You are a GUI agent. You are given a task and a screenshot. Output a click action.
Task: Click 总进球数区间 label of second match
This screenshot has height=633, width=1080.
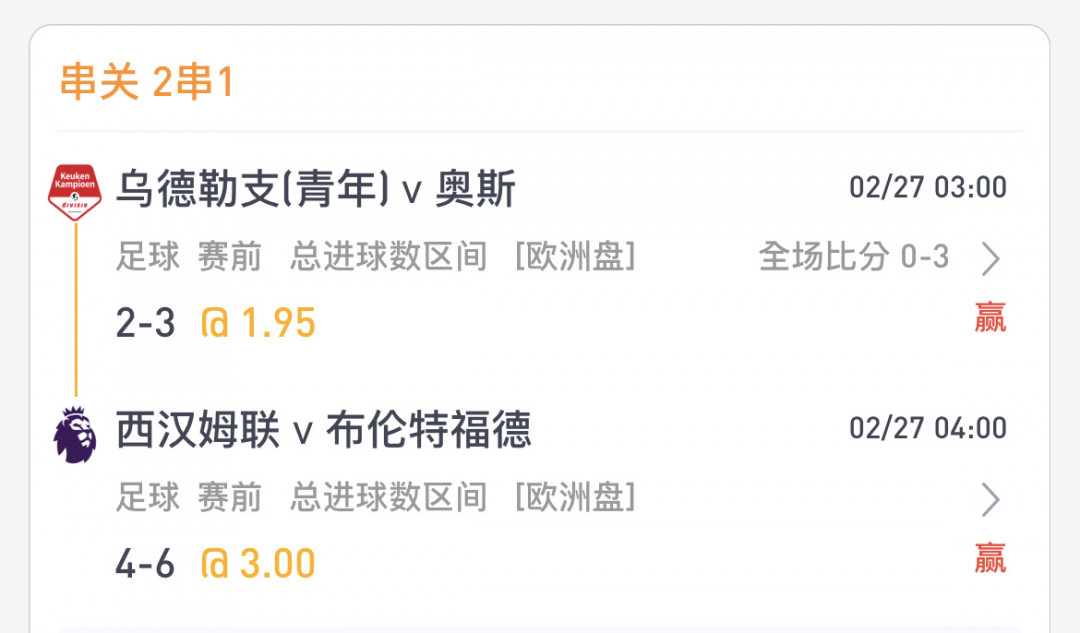coord(388,497)
